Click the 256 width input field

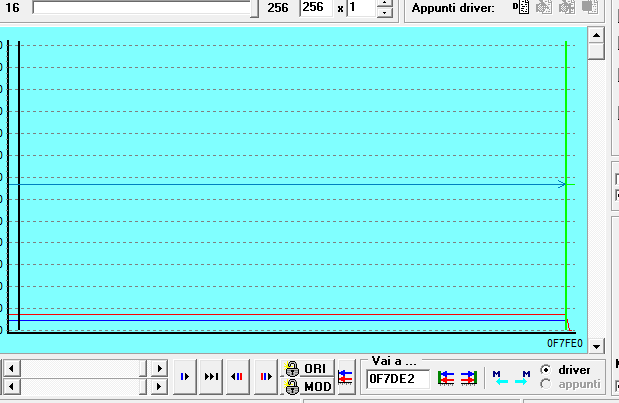pyautogui.click(x=315, y=8)
